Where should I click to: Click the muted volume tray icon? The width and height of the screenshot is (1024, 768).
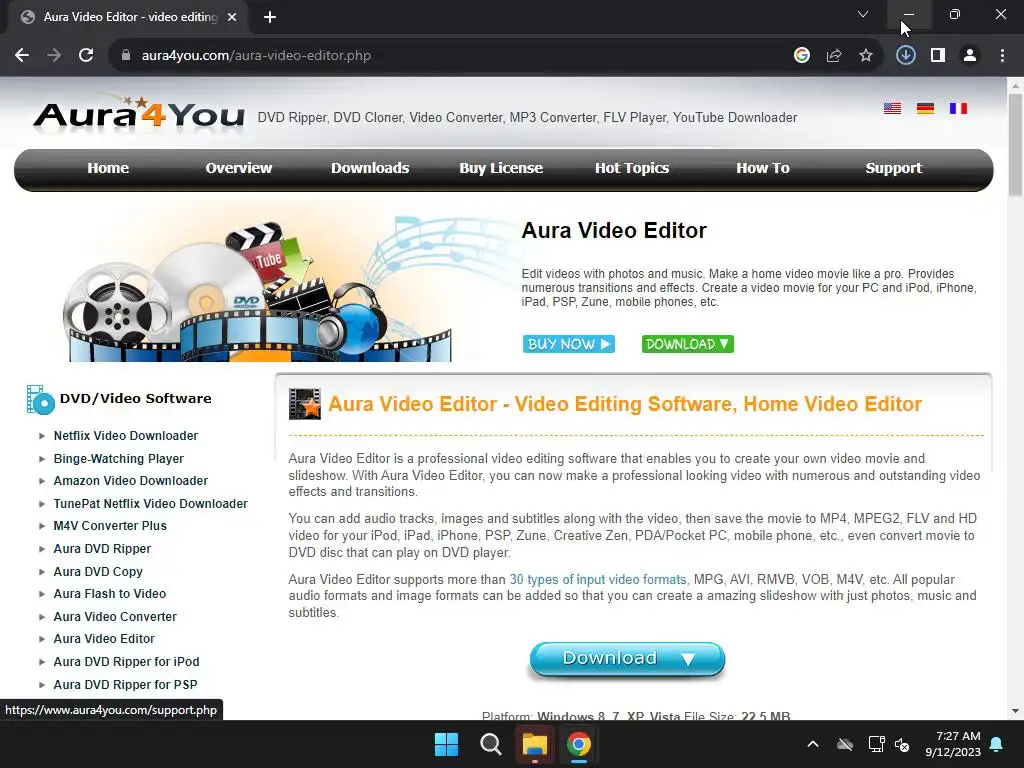pos(903,744)
